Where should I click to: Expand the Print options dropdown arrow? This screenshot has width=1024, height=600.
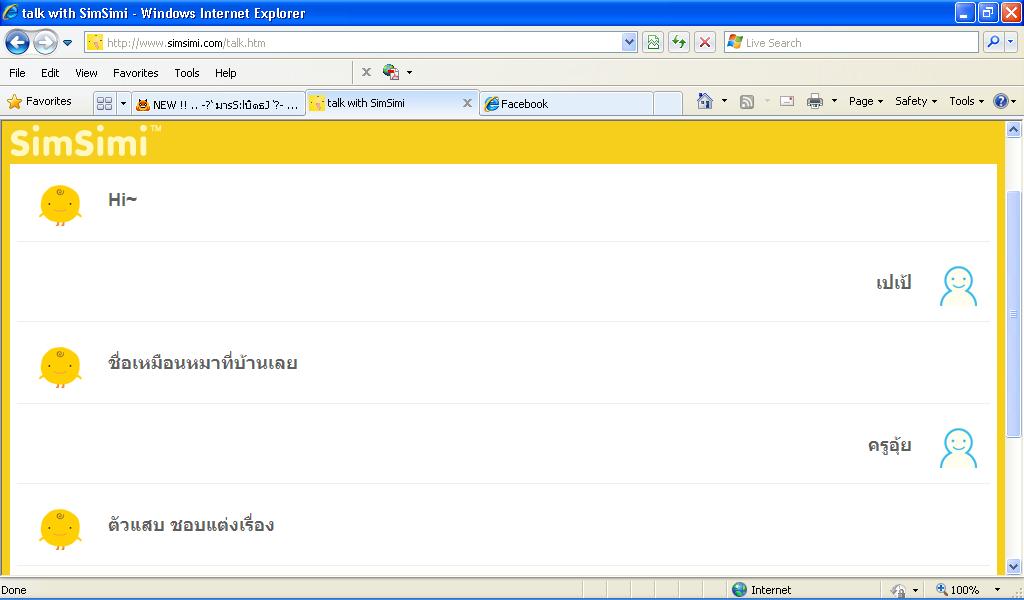pos(834,101)
